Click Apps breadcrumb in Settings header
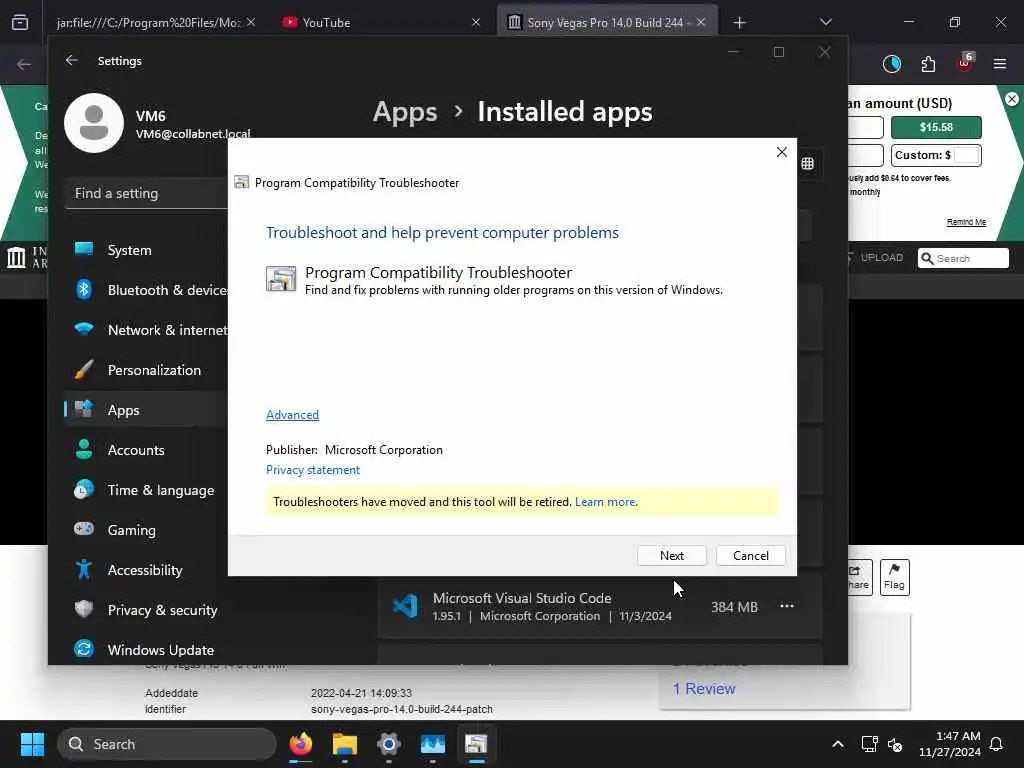The image size is (1024, 768). [x=405, y=112]
